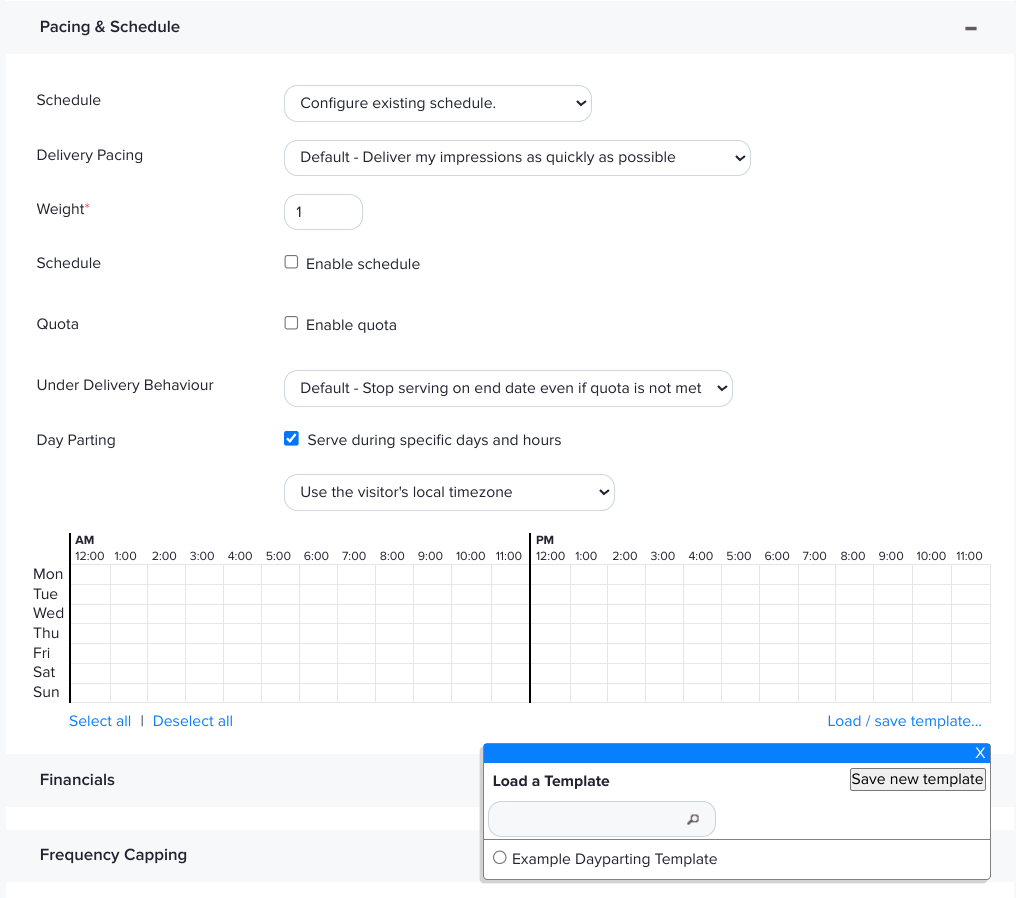The width and height of the screenshot is (1016, 898).
Task: Click the Weight input field
Action: tap(323, 212)
